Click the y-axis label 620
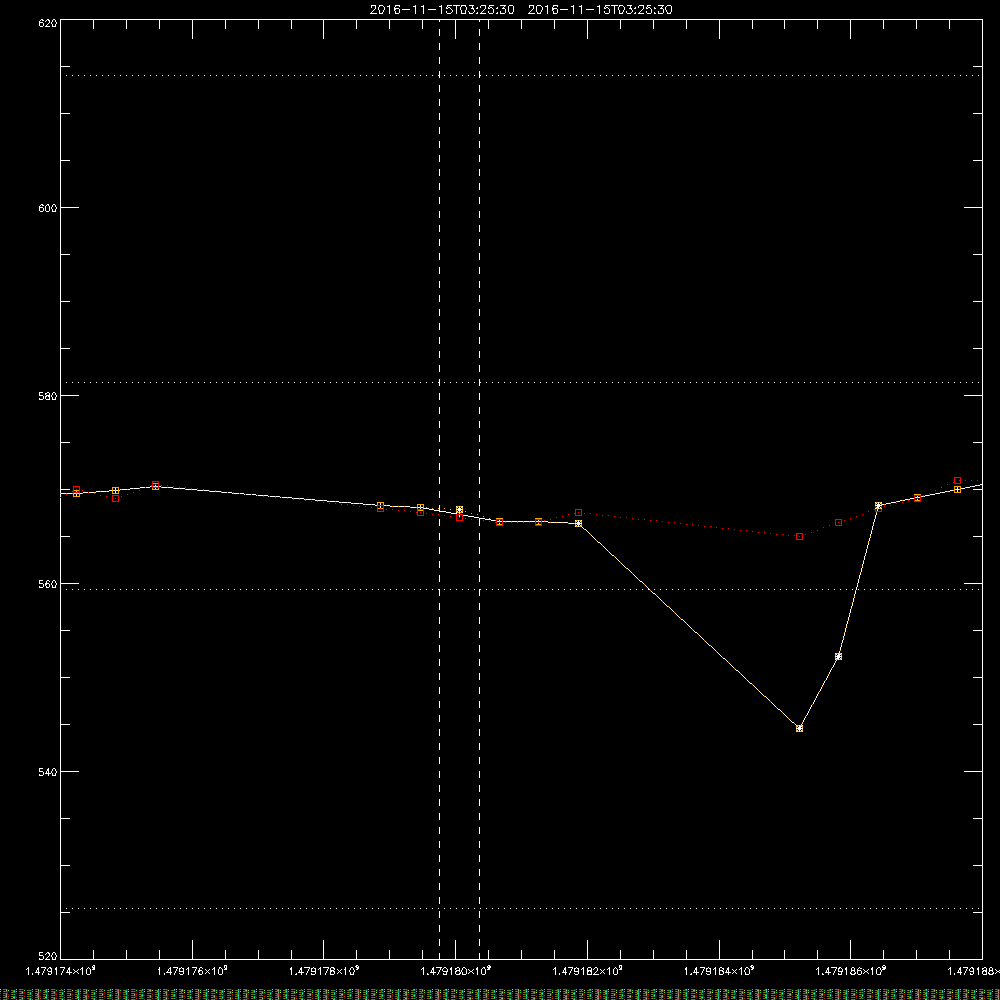The height and width of the screenshot is (1000, 1000). pyautogui.click(x=48, y=23)
